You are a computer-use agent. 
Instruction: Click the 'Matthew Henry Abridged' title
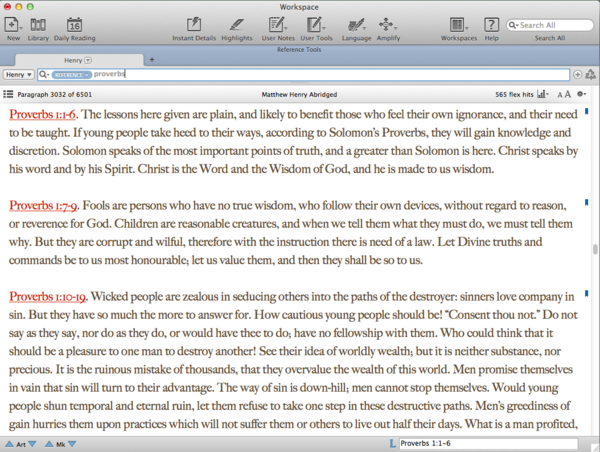click(299, 95)
